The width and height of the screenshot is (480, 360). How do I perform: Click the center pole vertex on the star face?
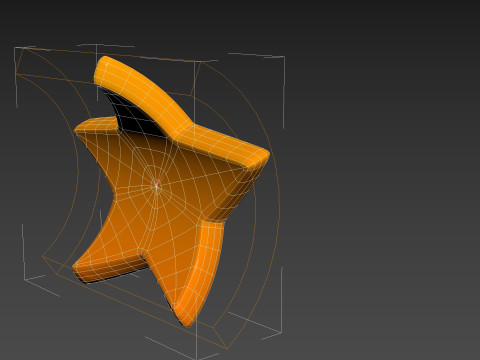157,186
